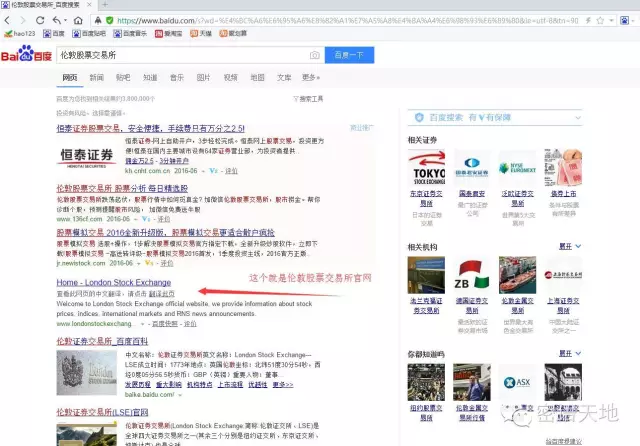The width and height of the screenshot is (640, 446).
Task: Open the 国泰君安 related link
Action: coord(472,193)
